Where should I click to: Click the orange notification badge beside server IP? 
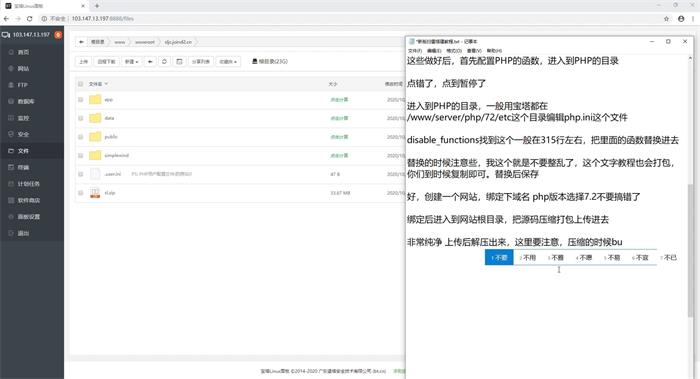pyautogui.click(x=58, y=34)
